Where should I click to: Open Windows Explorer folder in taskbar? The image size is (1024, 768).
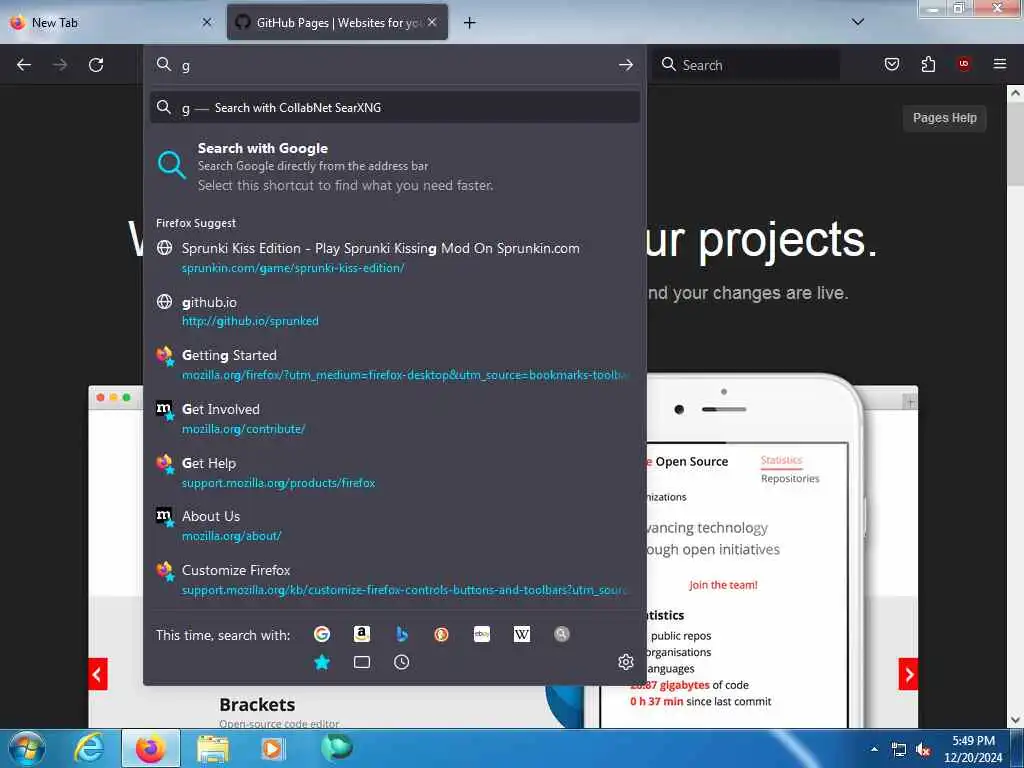213,748
